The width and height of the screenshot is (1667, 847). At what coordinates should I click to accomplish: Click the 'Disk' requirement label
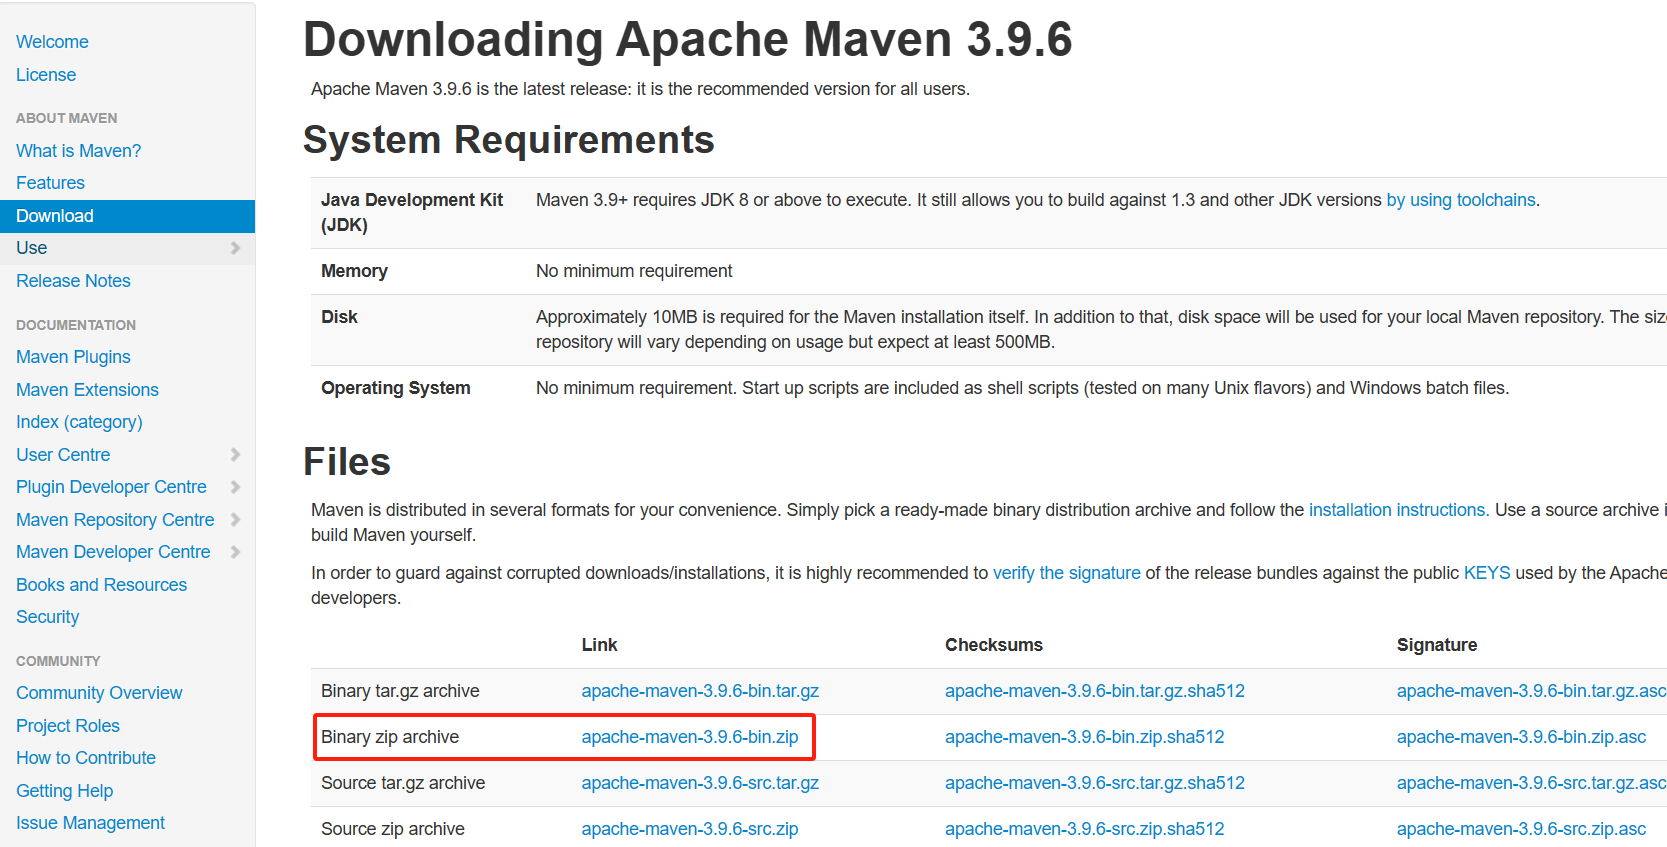[339, 317]
